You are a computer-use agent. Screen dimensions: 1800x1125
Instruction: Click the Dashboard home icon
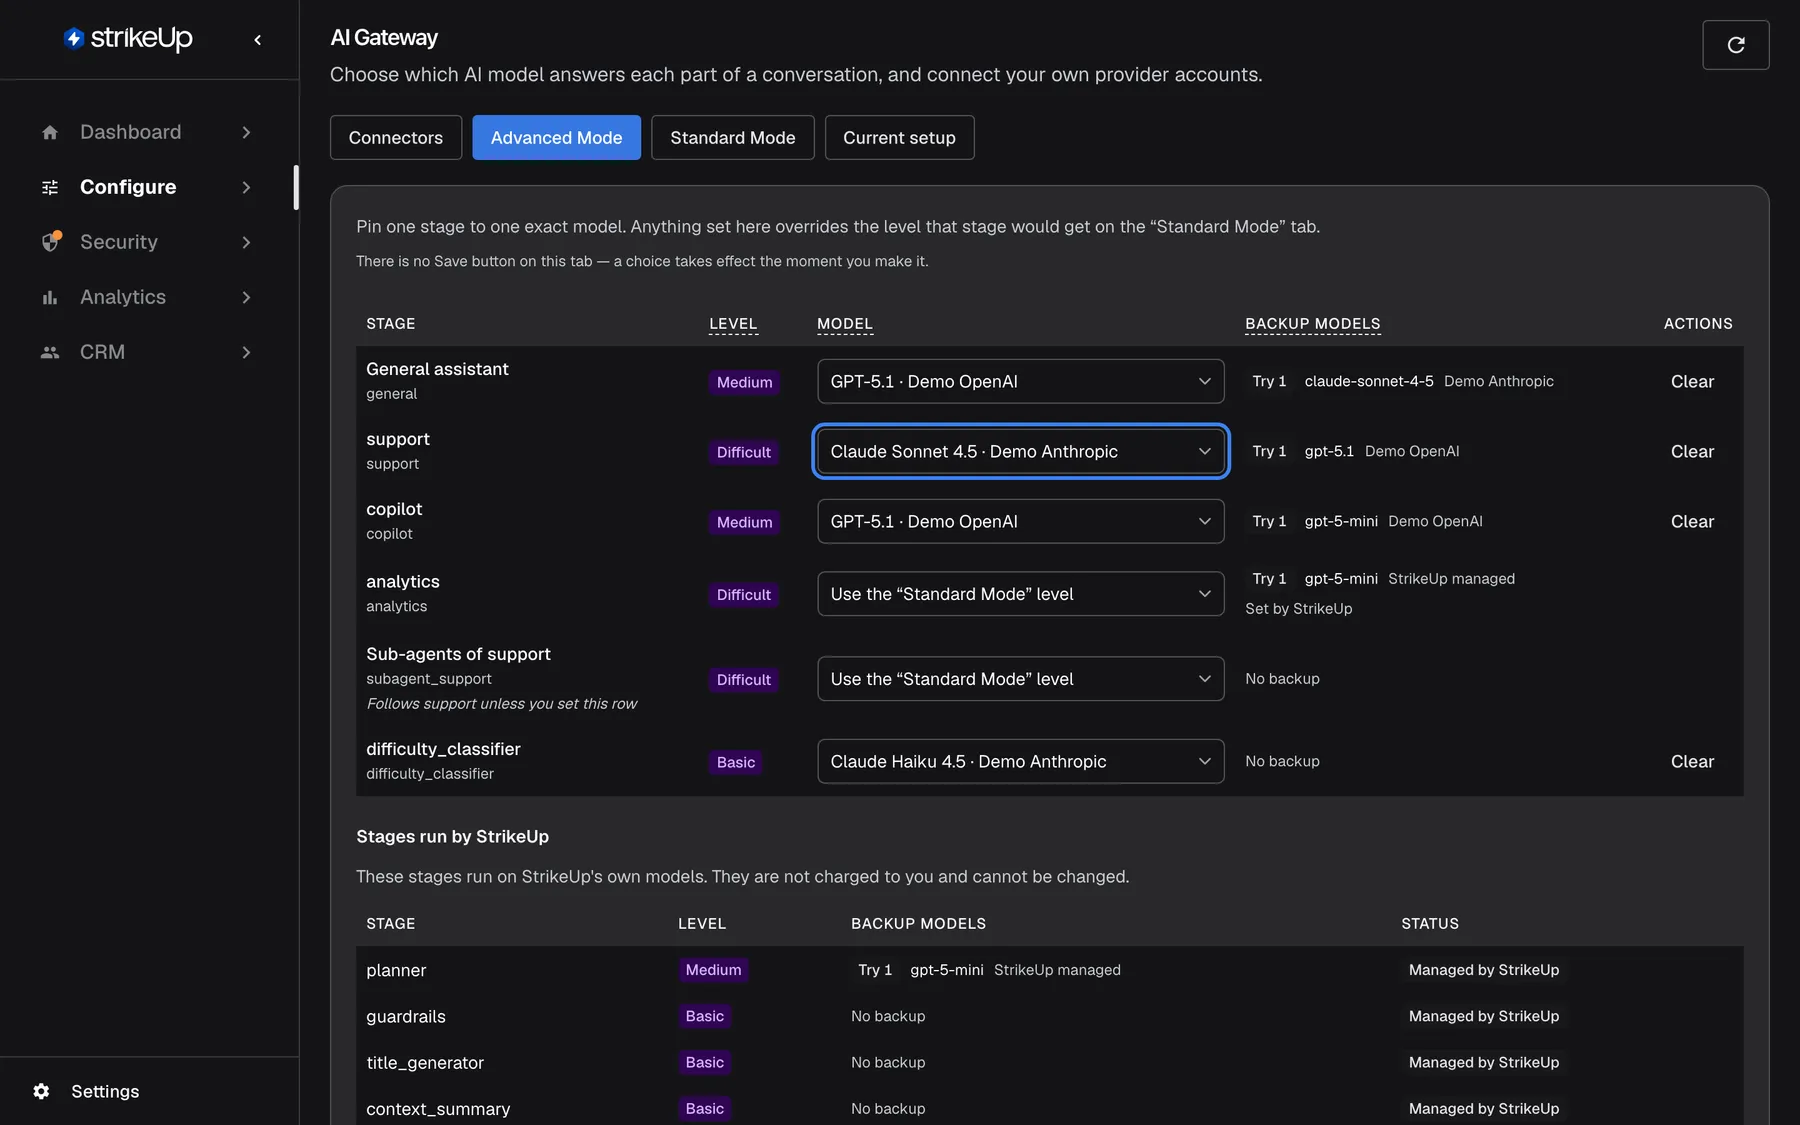tap(50, 132)
